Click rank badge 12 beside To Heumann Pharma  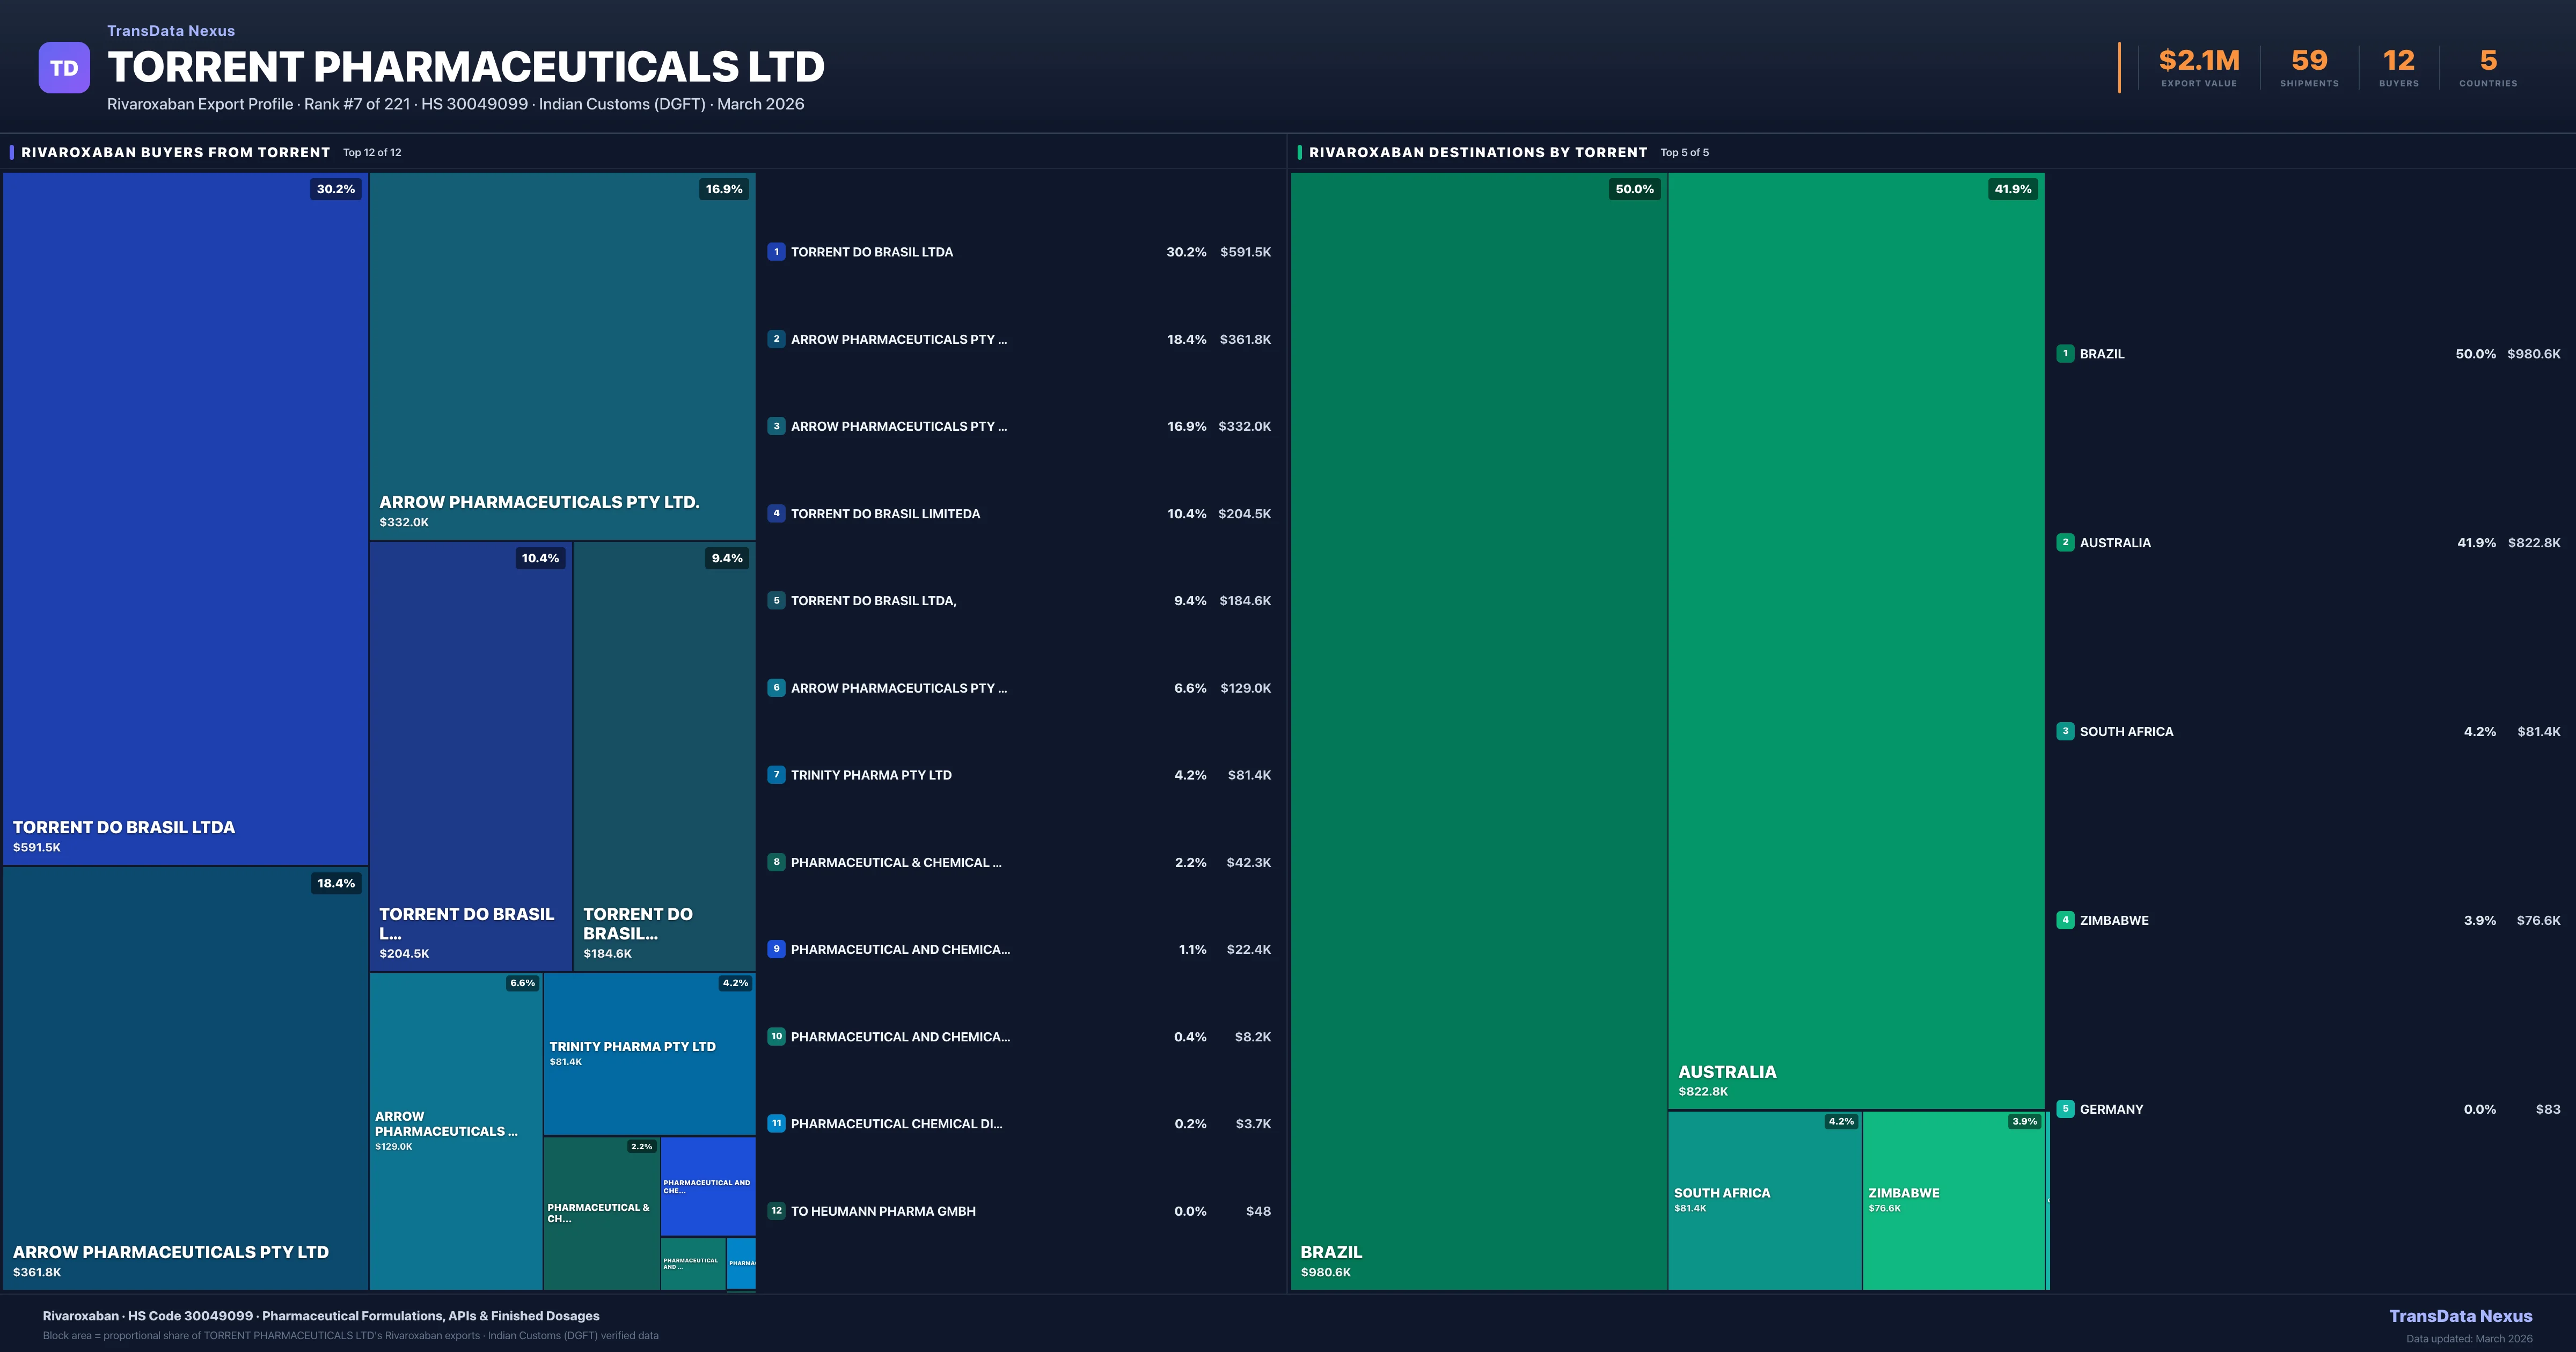coord(776,1211)
